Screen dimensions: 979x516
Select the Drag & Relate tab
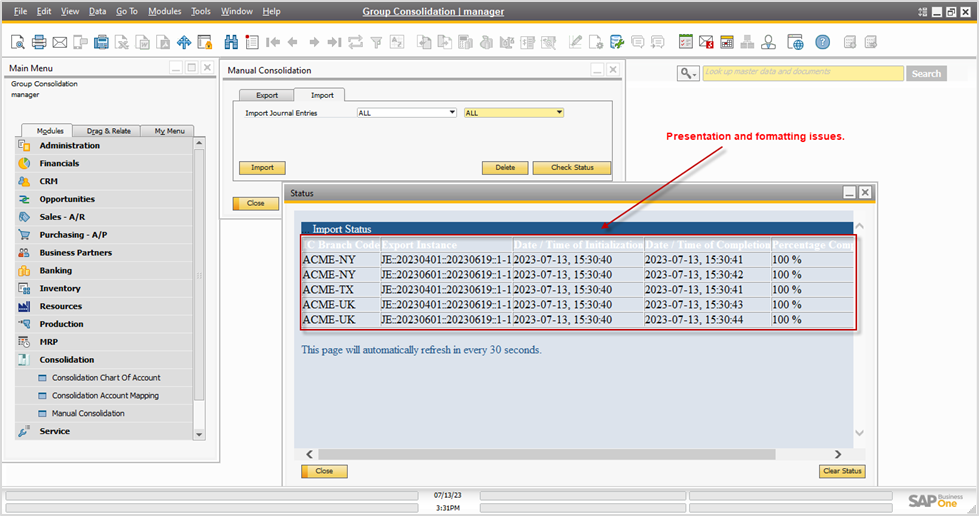coord(108,131)
